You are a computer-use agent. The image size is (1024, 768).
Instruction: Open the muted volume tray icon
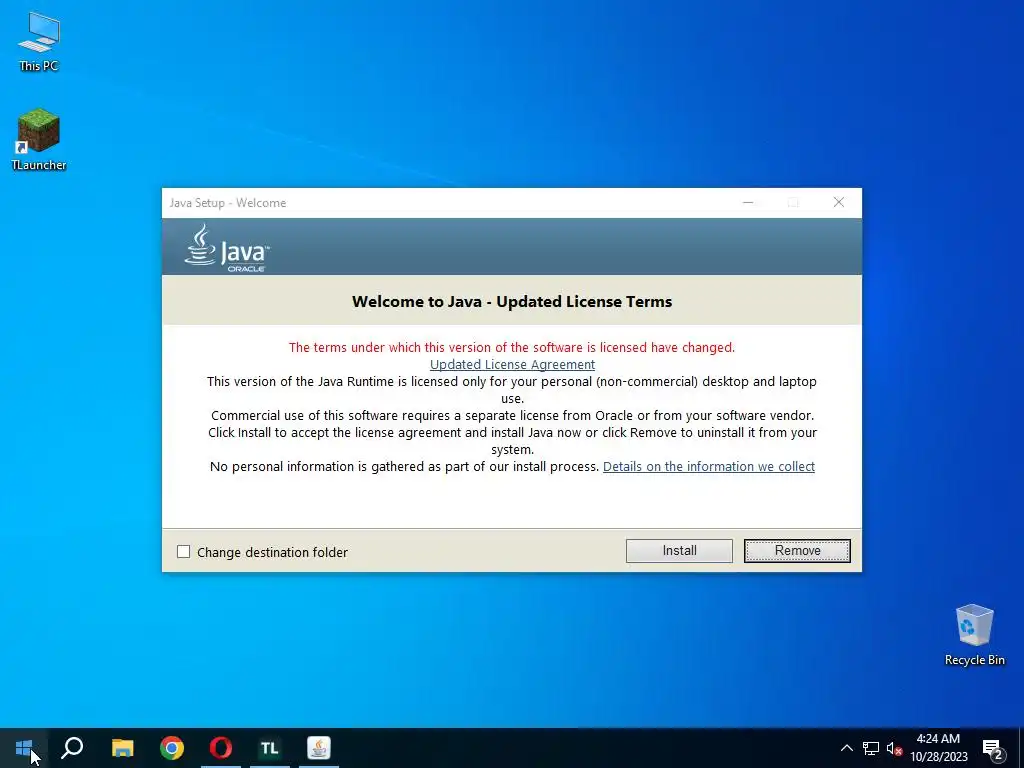(894, 748)
